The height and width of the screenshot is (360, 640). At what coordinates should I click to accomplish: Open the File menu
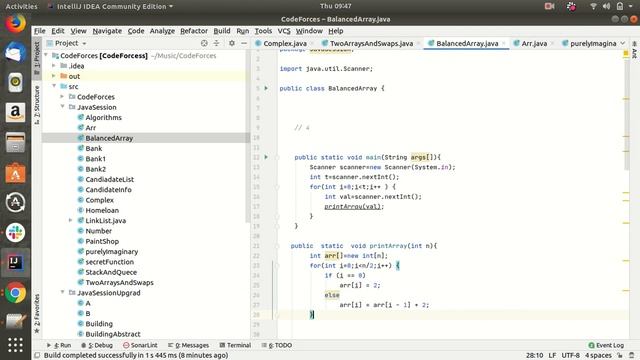point(40,31)
